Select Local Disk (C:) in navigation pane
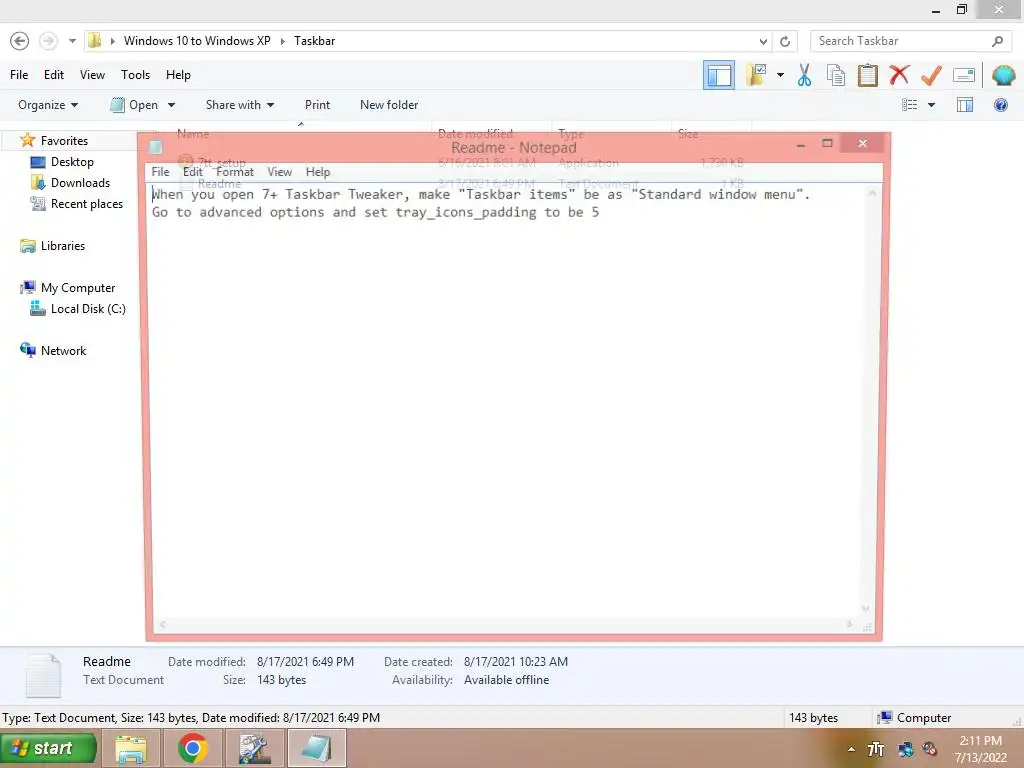1024x768 pixels. click(x=88, y=309)
